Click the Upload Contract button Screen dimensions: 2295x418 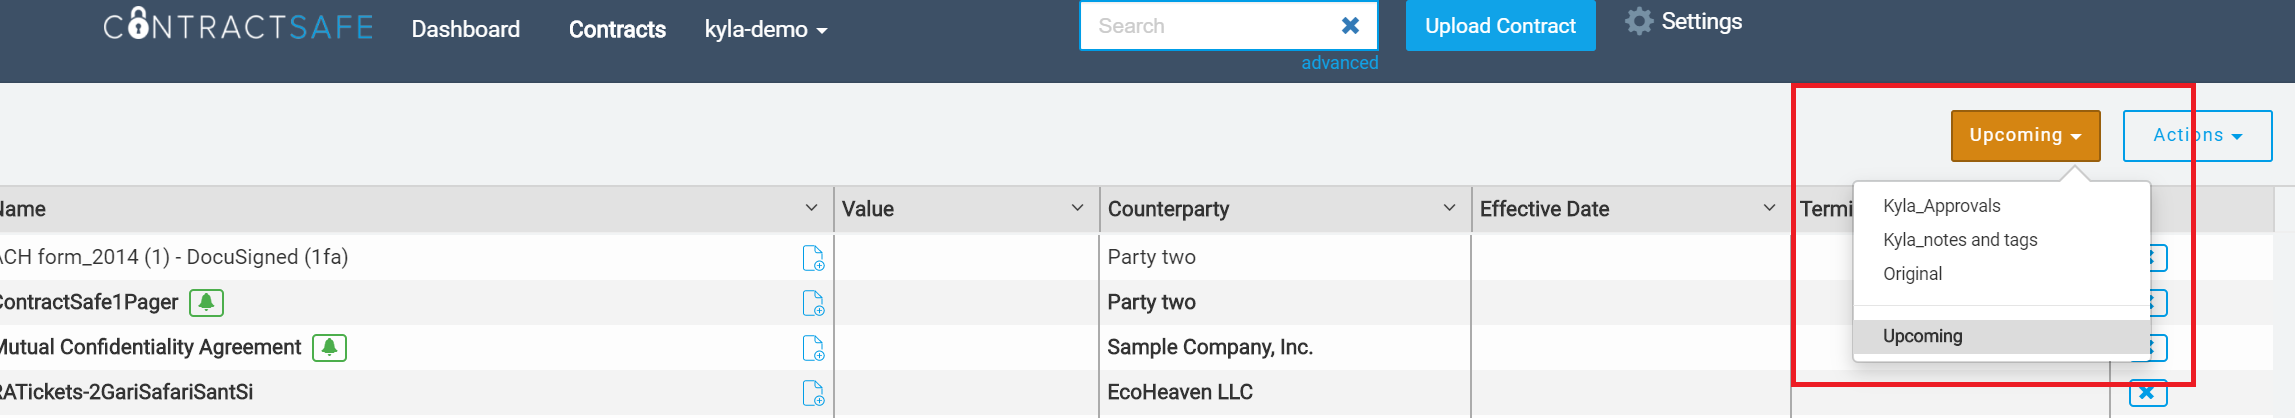tap(1500, 26)
